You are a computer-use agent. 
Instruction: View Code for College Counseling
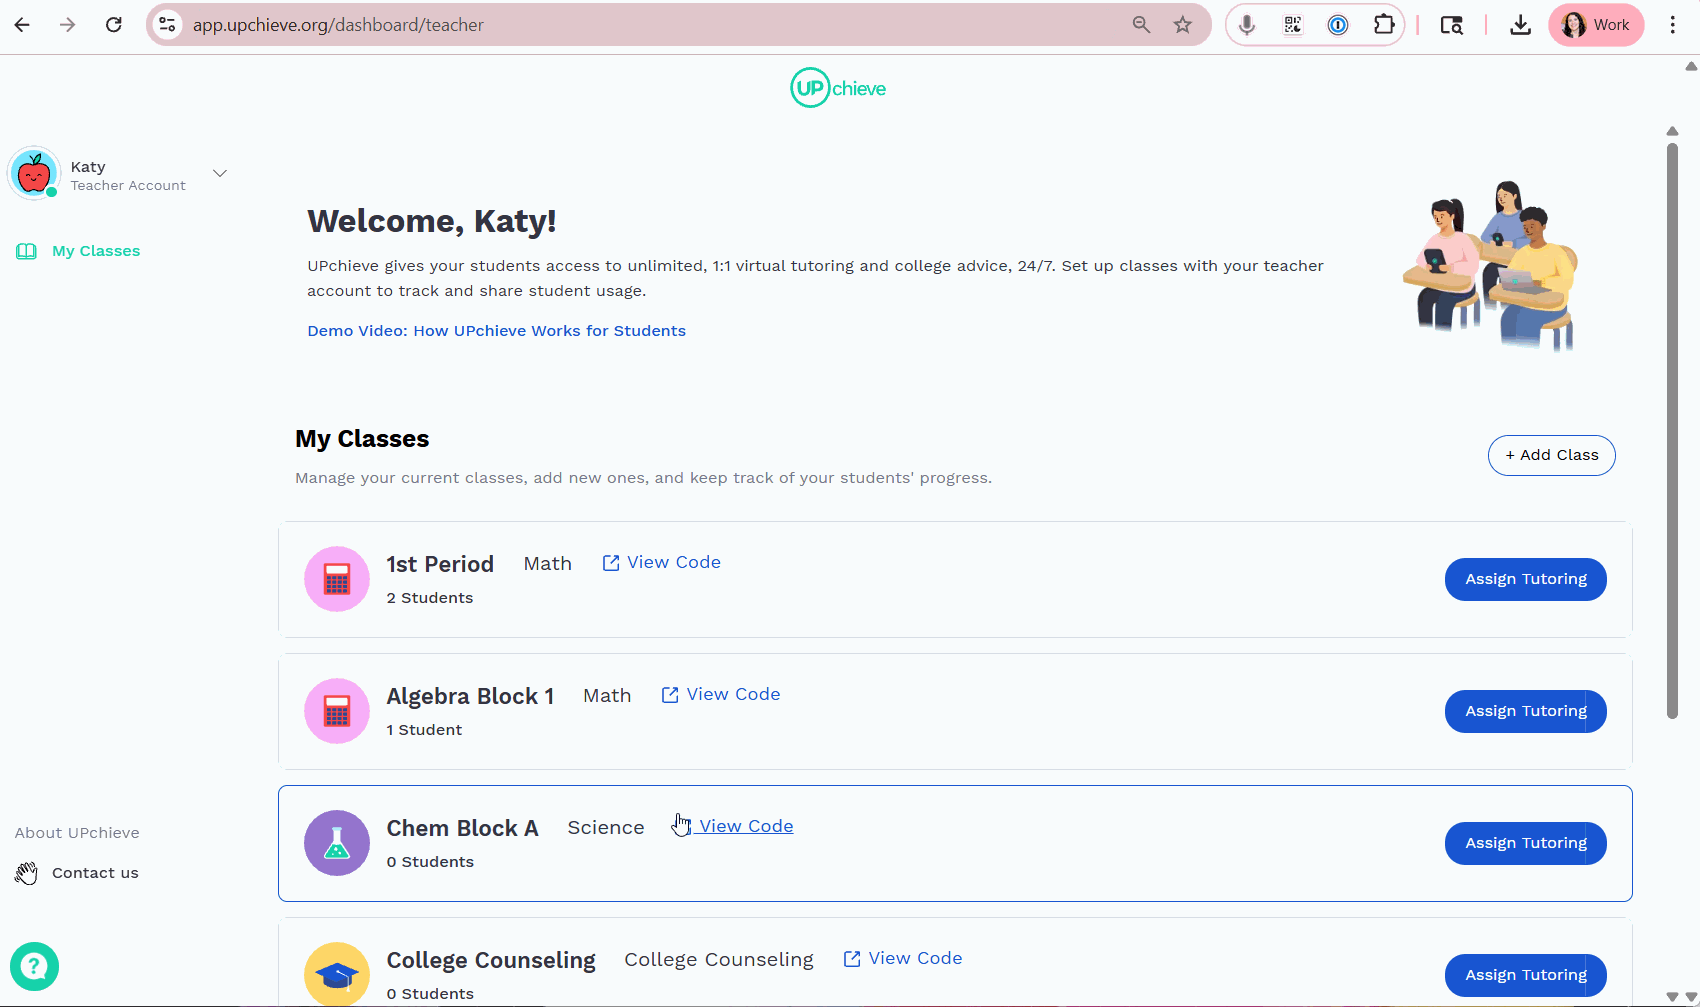point(903,959)
